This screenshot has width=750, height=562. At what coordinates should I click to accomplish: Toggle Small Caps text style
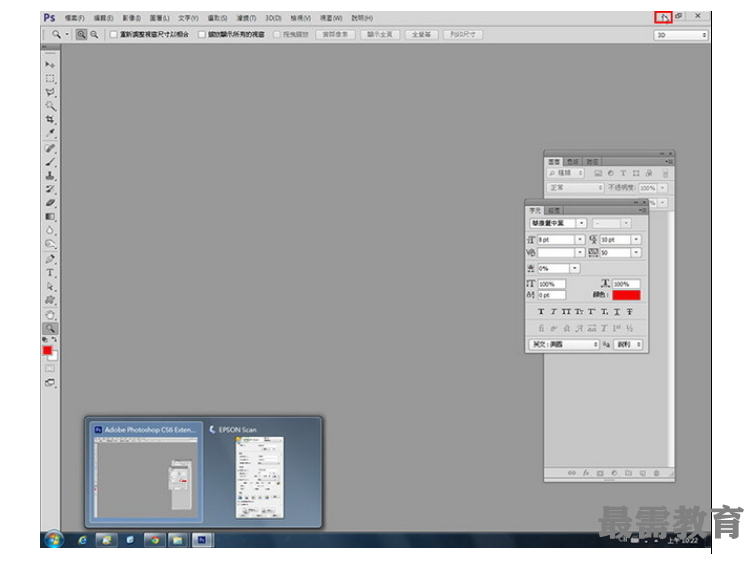tap(579, 312)
